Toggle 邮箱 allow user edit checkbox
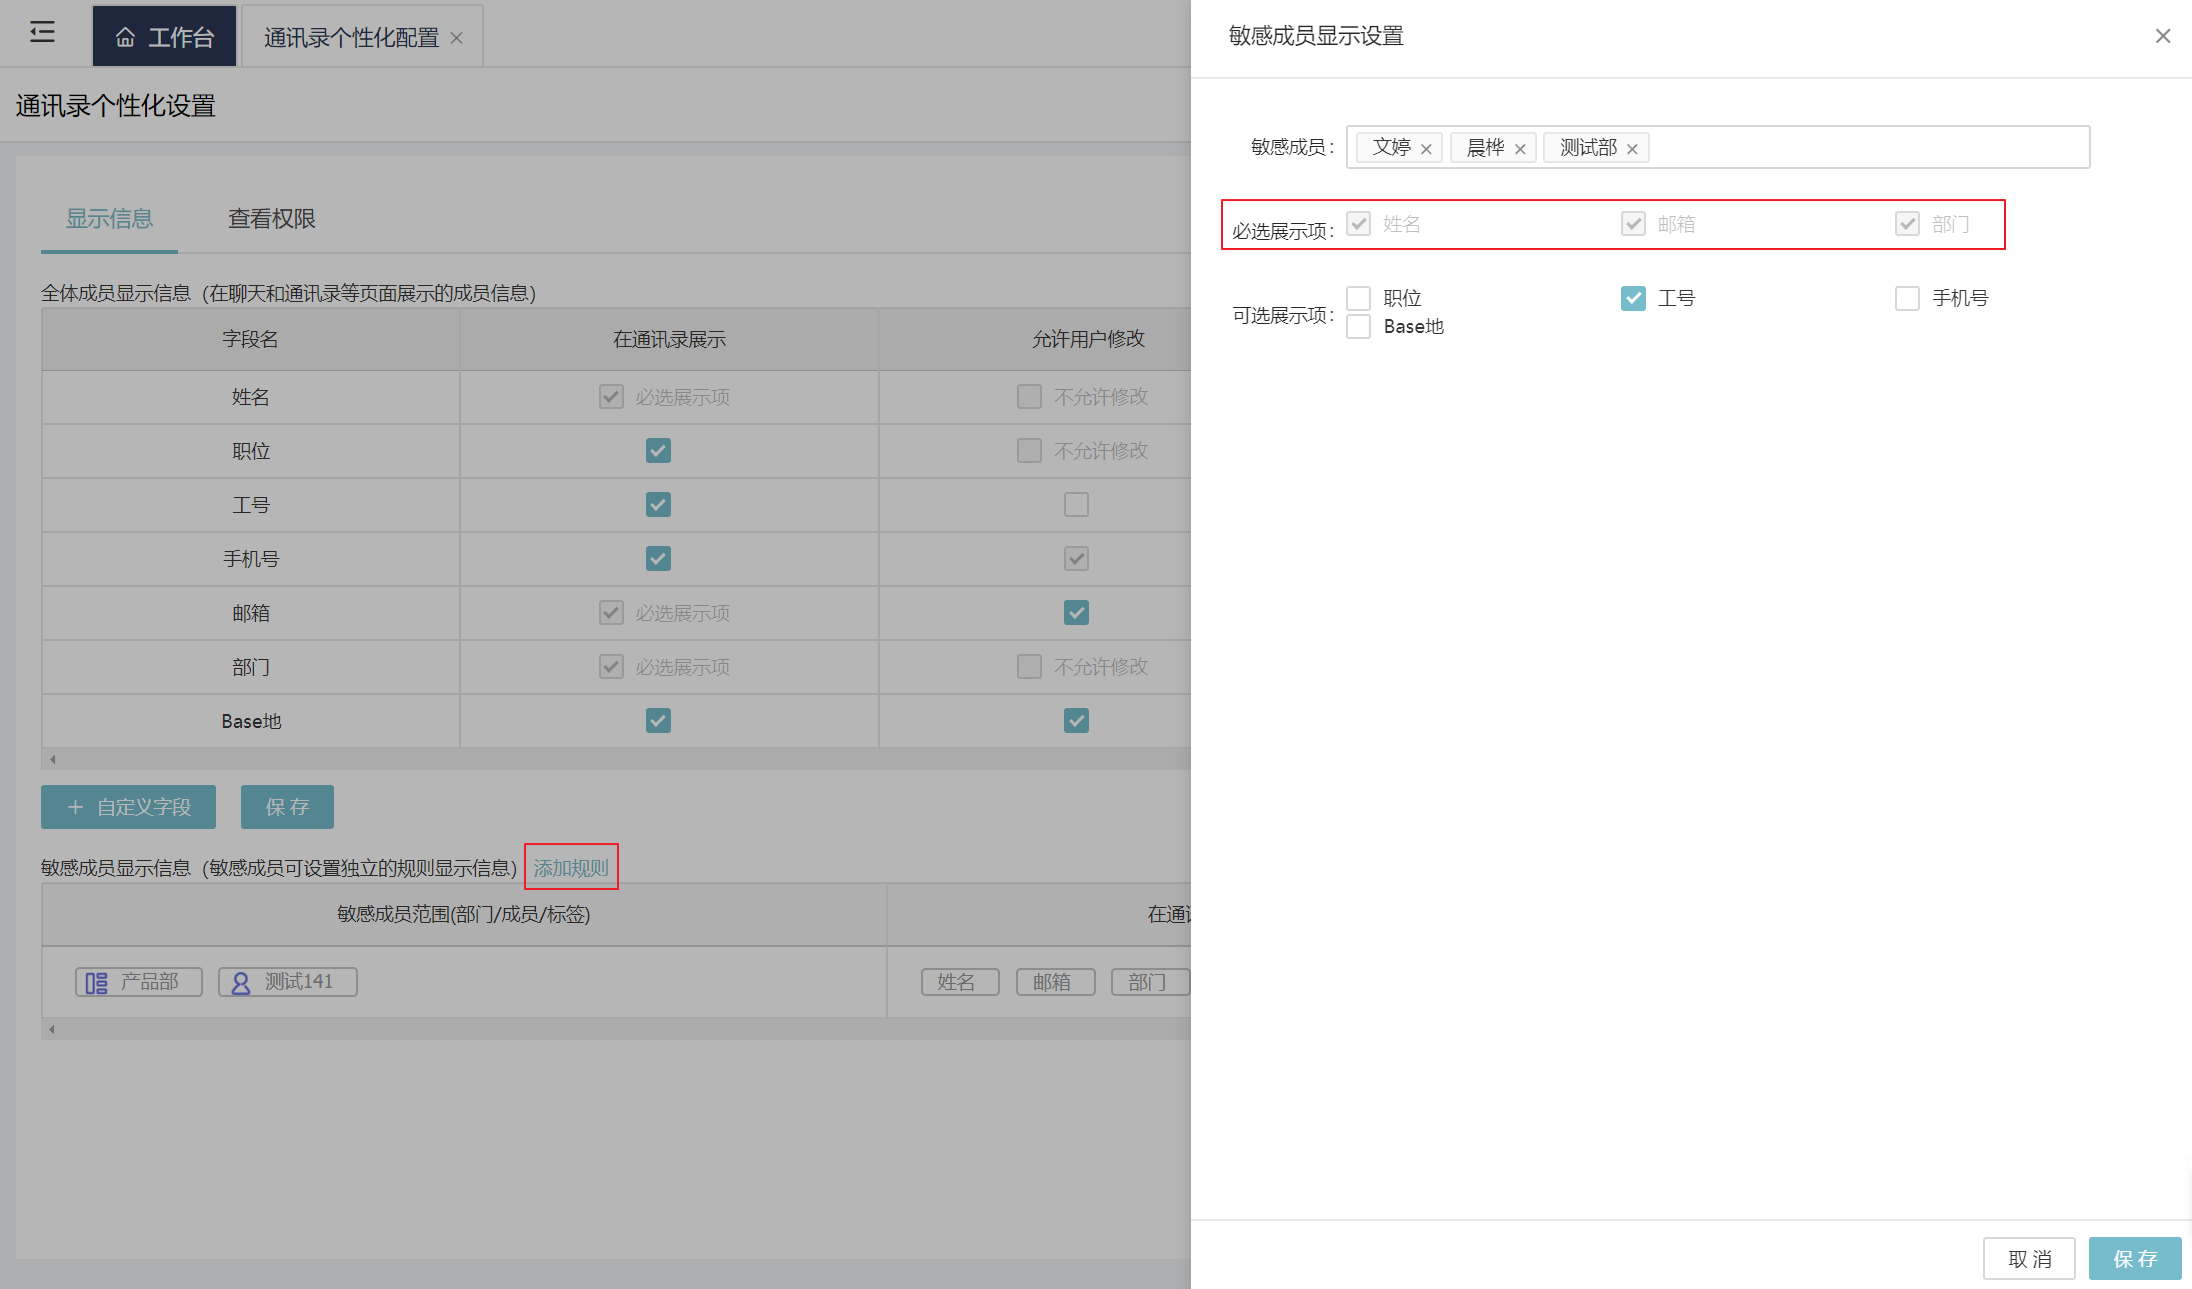 [1076, 613]
